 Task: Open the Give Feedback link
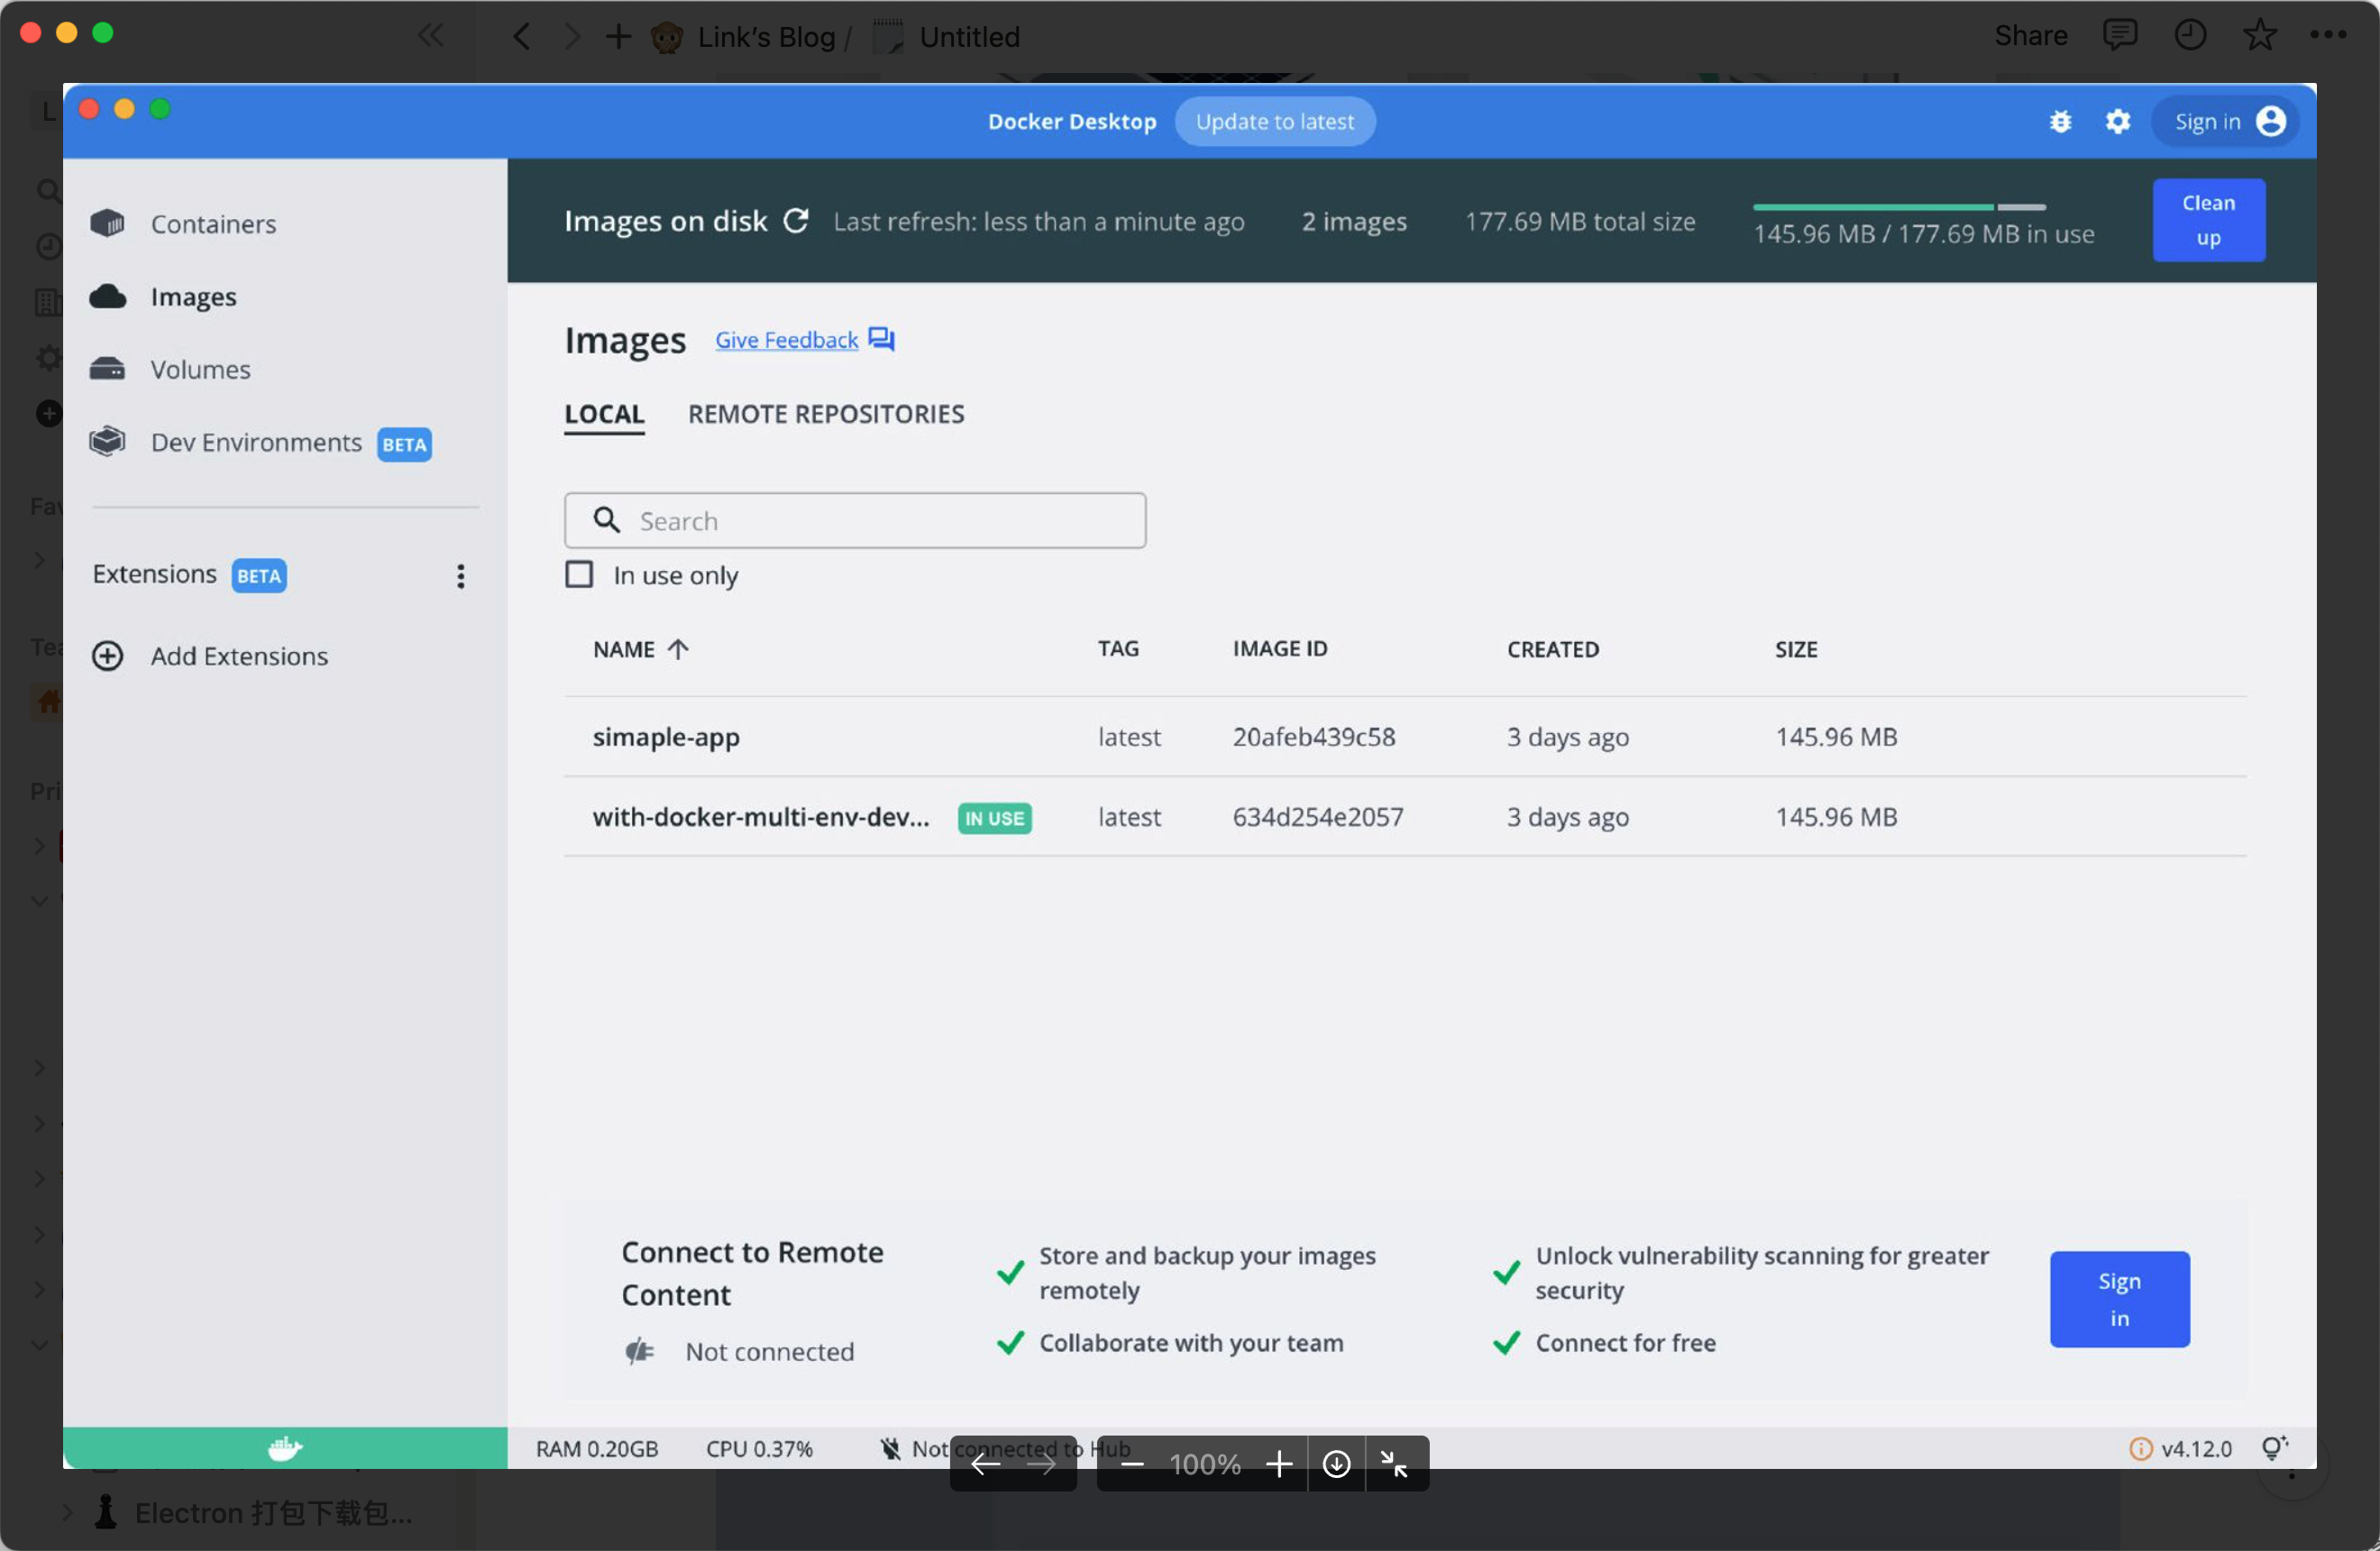click(x=786, y=339)
